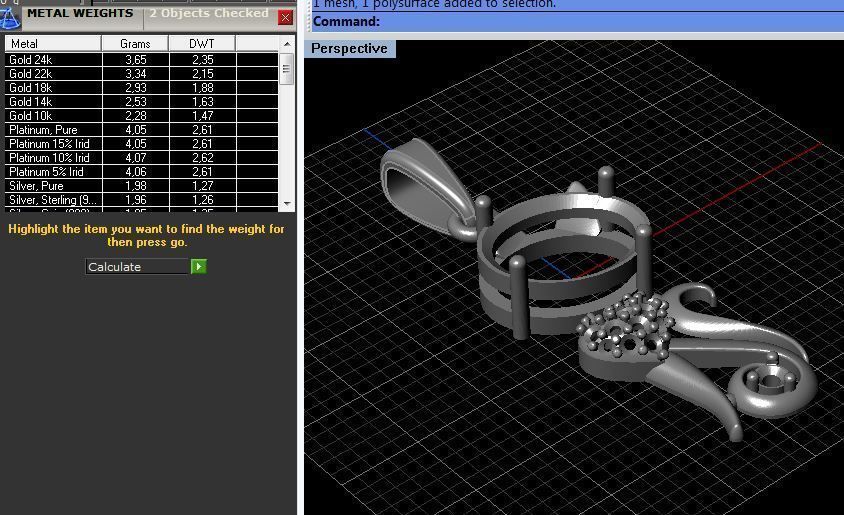The height and width of the screenshot is (515, 844).
Task: Click the 3,65 grams value for Gold 24k
Action: click(136, 60)
